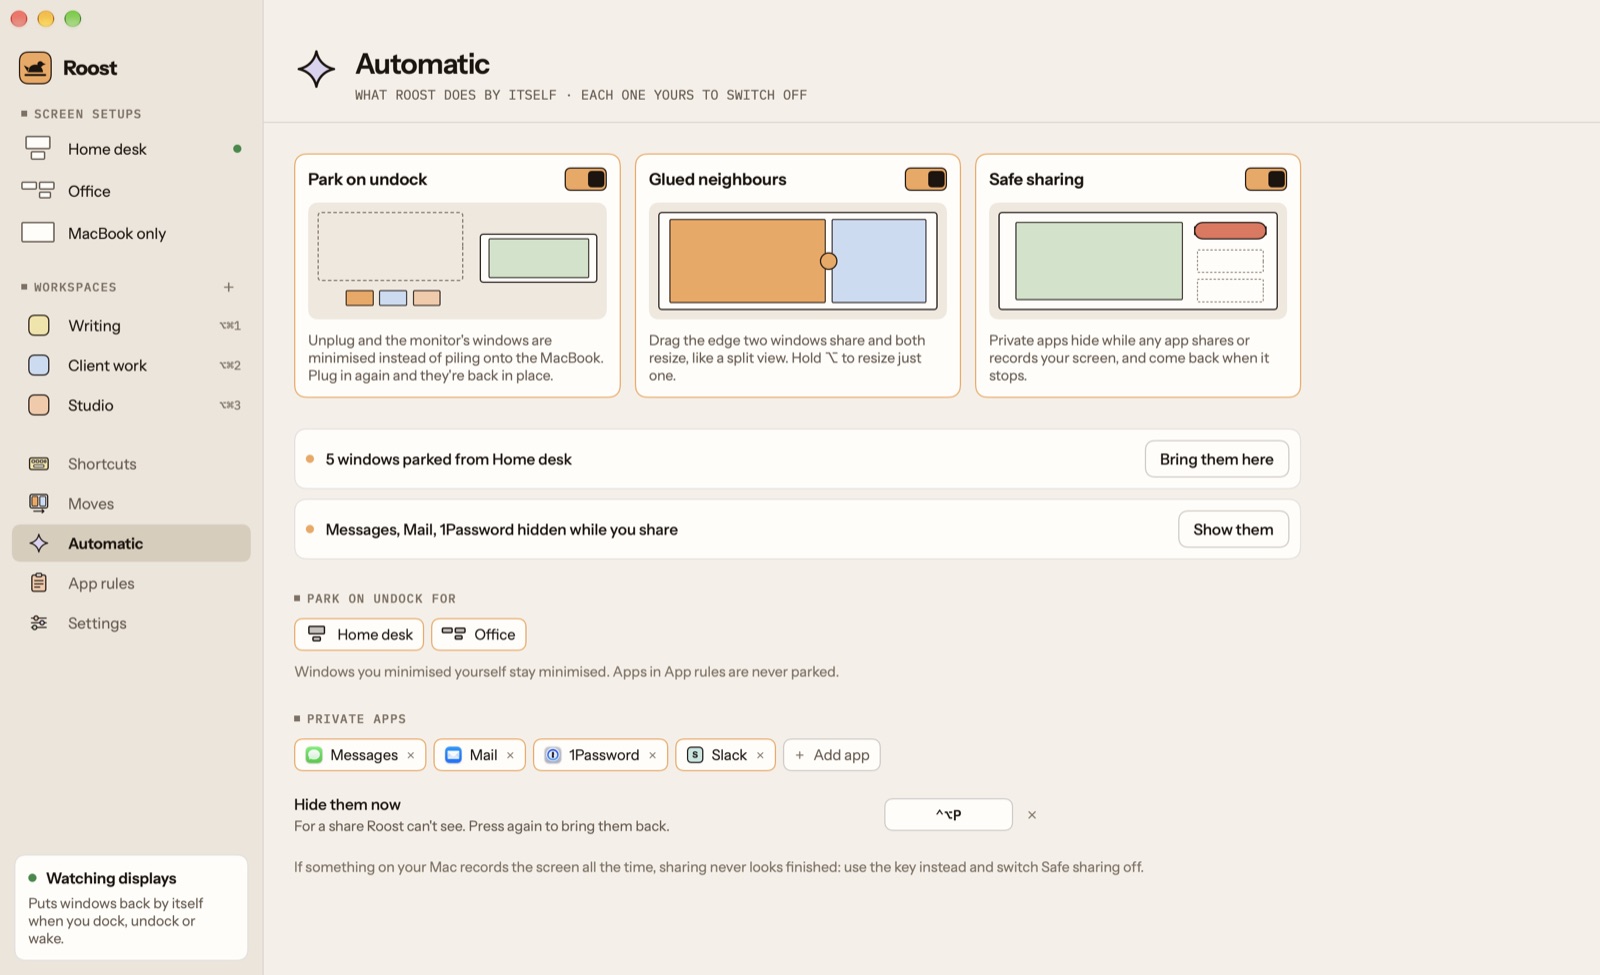Screen dimensions: 1600x975
Task: Open App rules section in sidebar
Action: [131, 583]
